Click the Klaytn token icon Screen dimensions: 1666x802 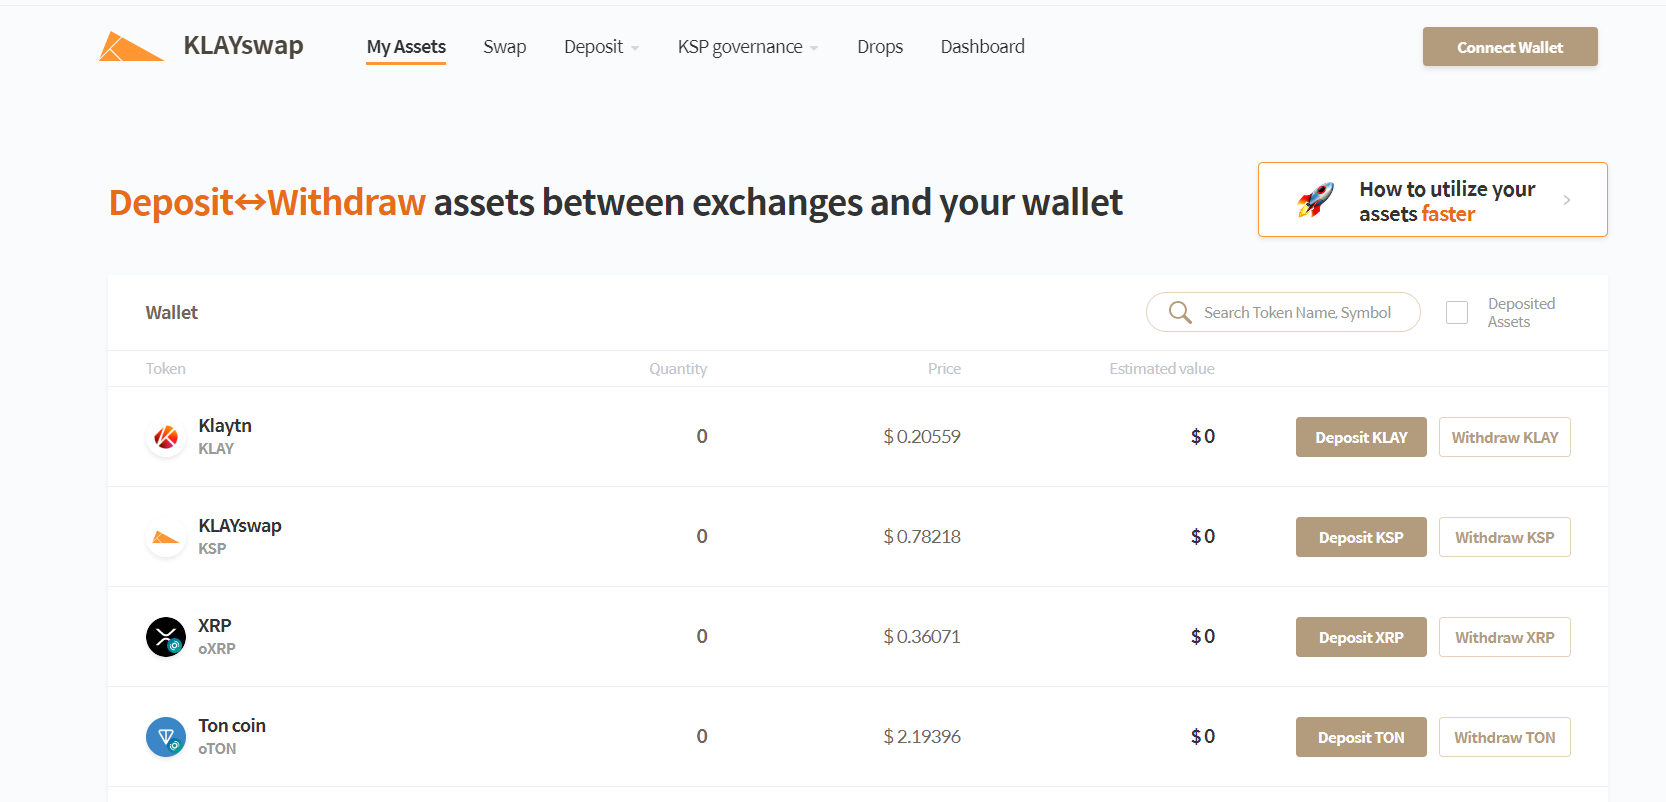click(166, 437)
